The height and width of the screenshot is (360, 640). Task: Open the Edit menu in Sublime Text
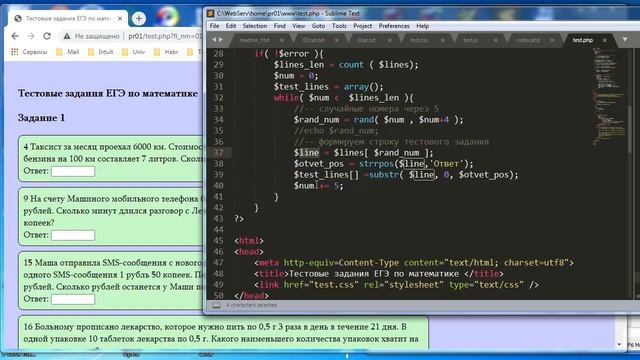pos(231,26)
